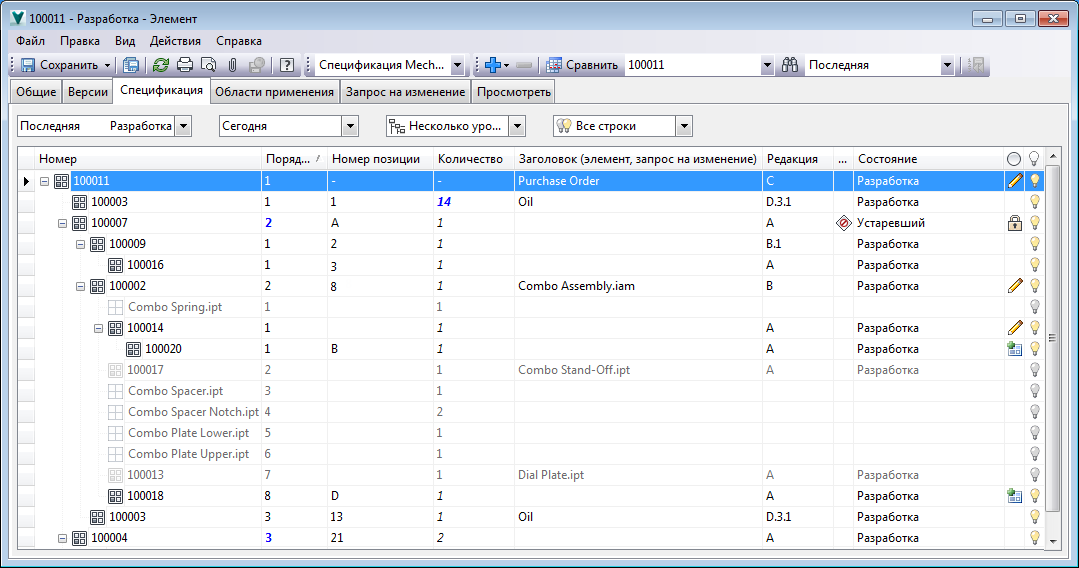Open print preview with the magnifier page icon

209,65
